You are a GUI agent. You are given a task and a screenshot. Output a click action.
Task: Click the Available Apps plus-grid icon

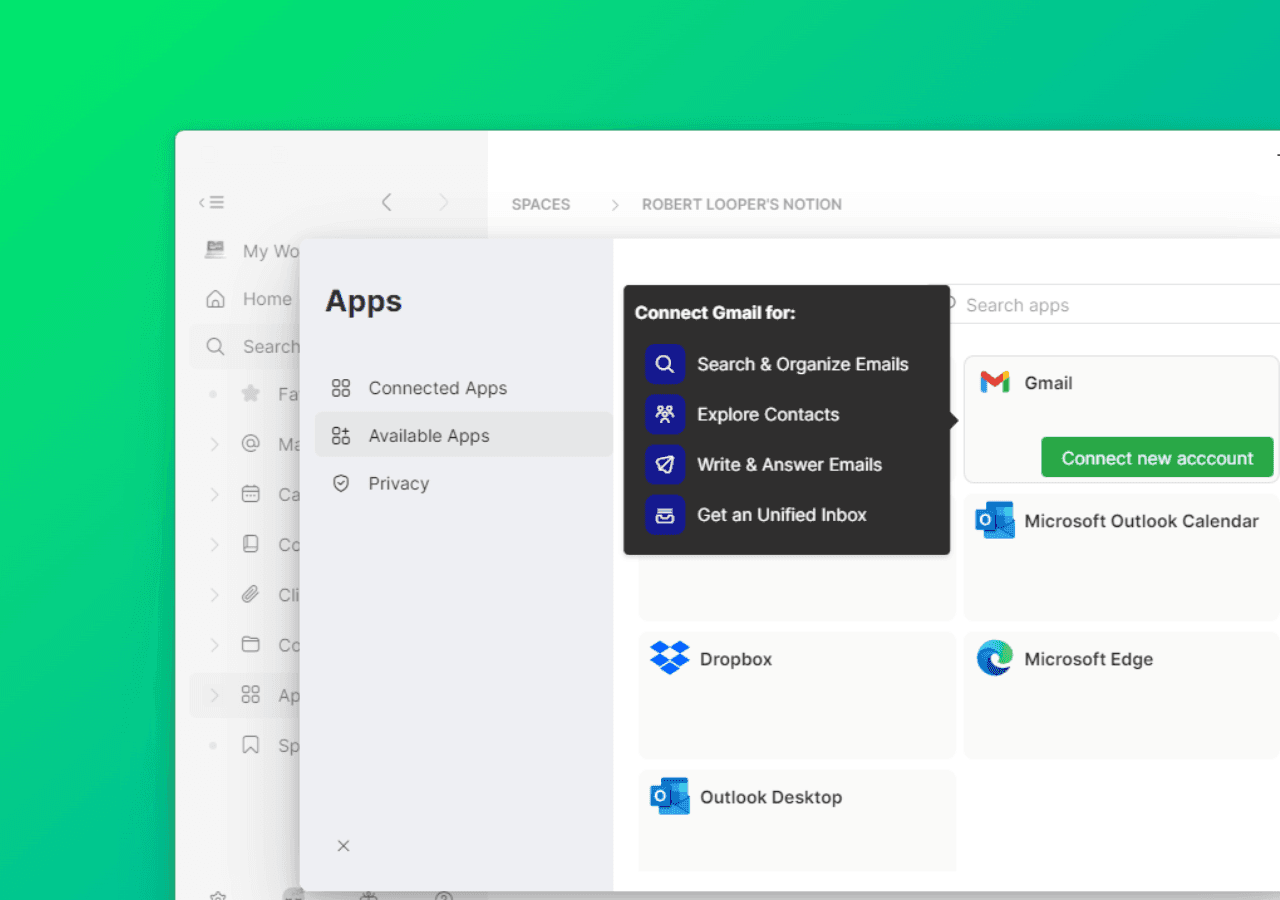(x=341, y=436)
